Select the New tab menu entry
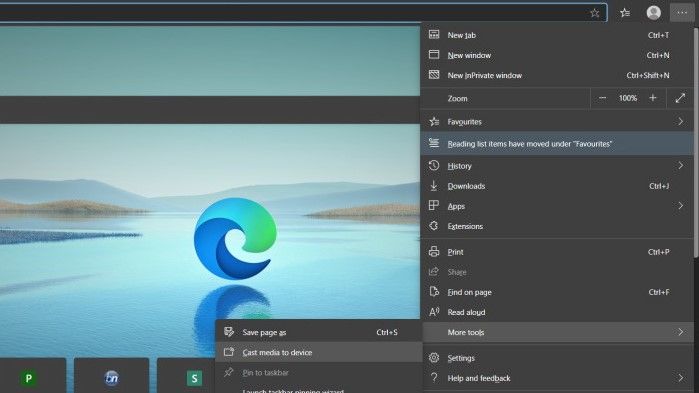The image size is (699, 393). pos(557,35)
